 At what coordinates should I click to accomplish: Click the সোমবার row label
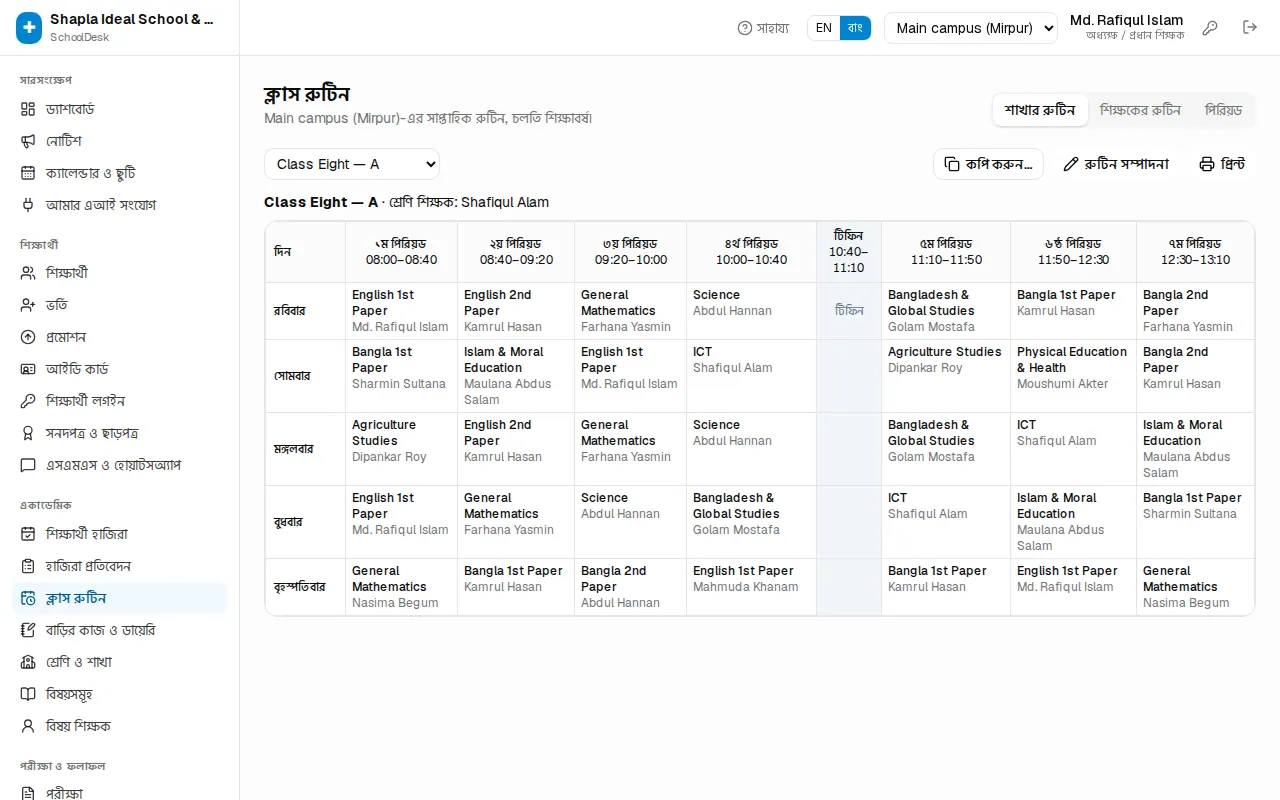[292, 376]
